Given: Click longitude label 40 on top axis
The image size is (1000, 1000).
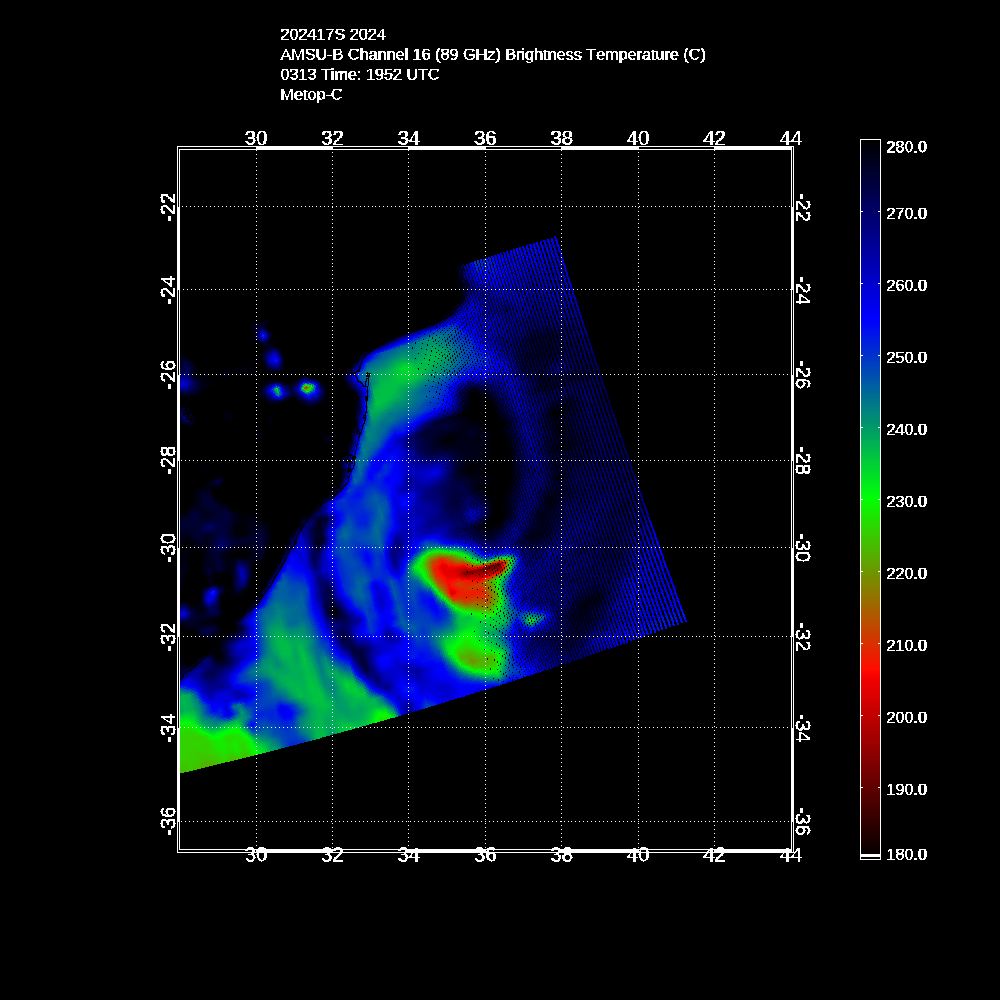Looking at the screenshot, I should coord(638,138).
